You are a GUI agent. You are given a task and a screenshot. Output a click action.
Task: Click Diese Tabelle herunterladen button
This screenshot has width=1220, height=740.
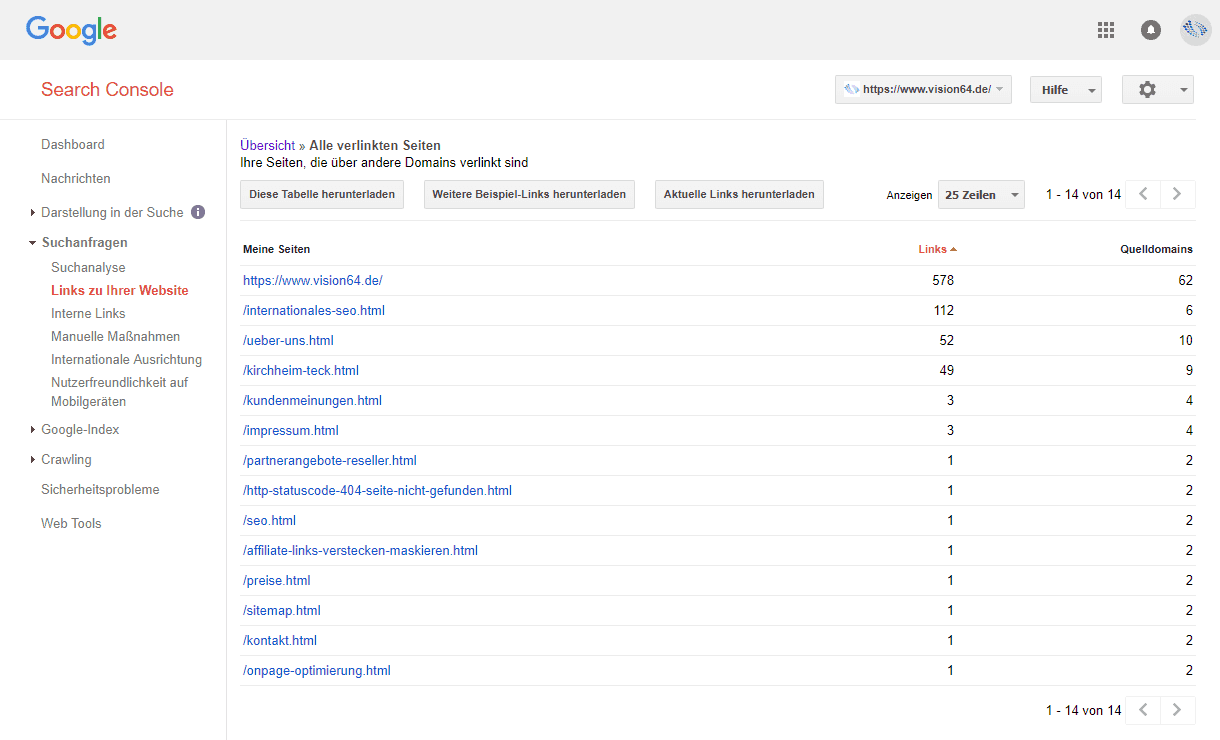[x=322, y=194]
